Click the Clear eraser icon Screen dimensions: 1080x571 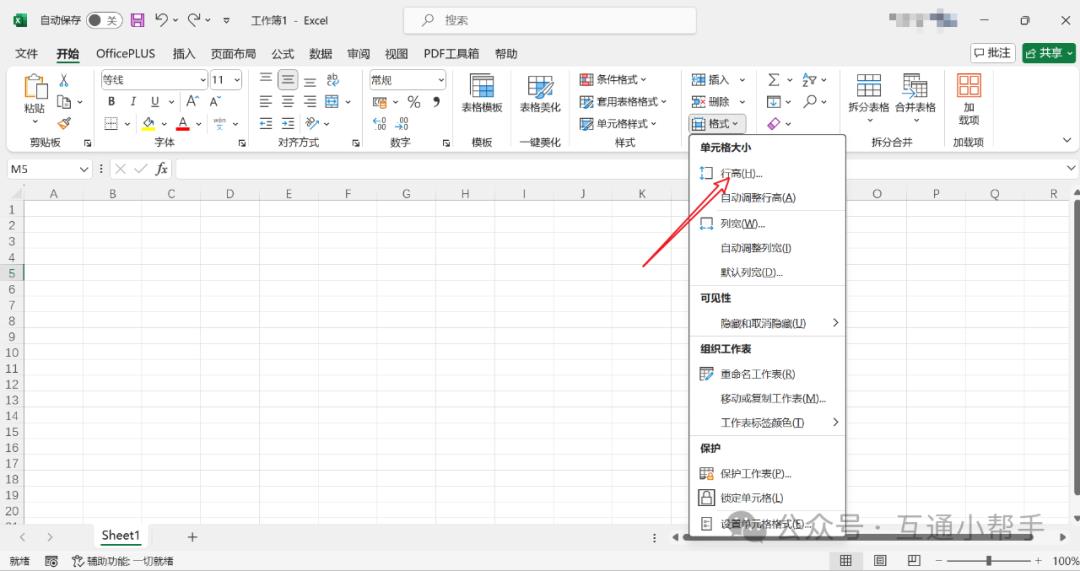point(773,123)
